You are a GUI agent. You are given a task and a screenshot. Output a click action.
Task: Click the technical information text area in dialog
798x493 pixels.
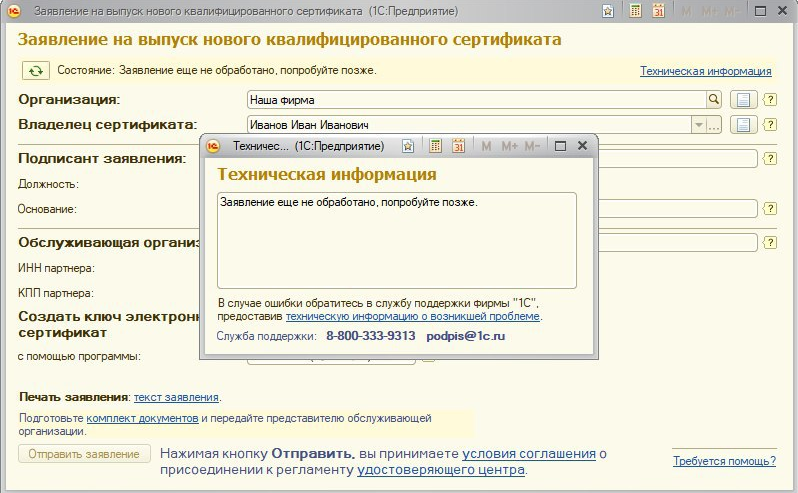point(397,241)
